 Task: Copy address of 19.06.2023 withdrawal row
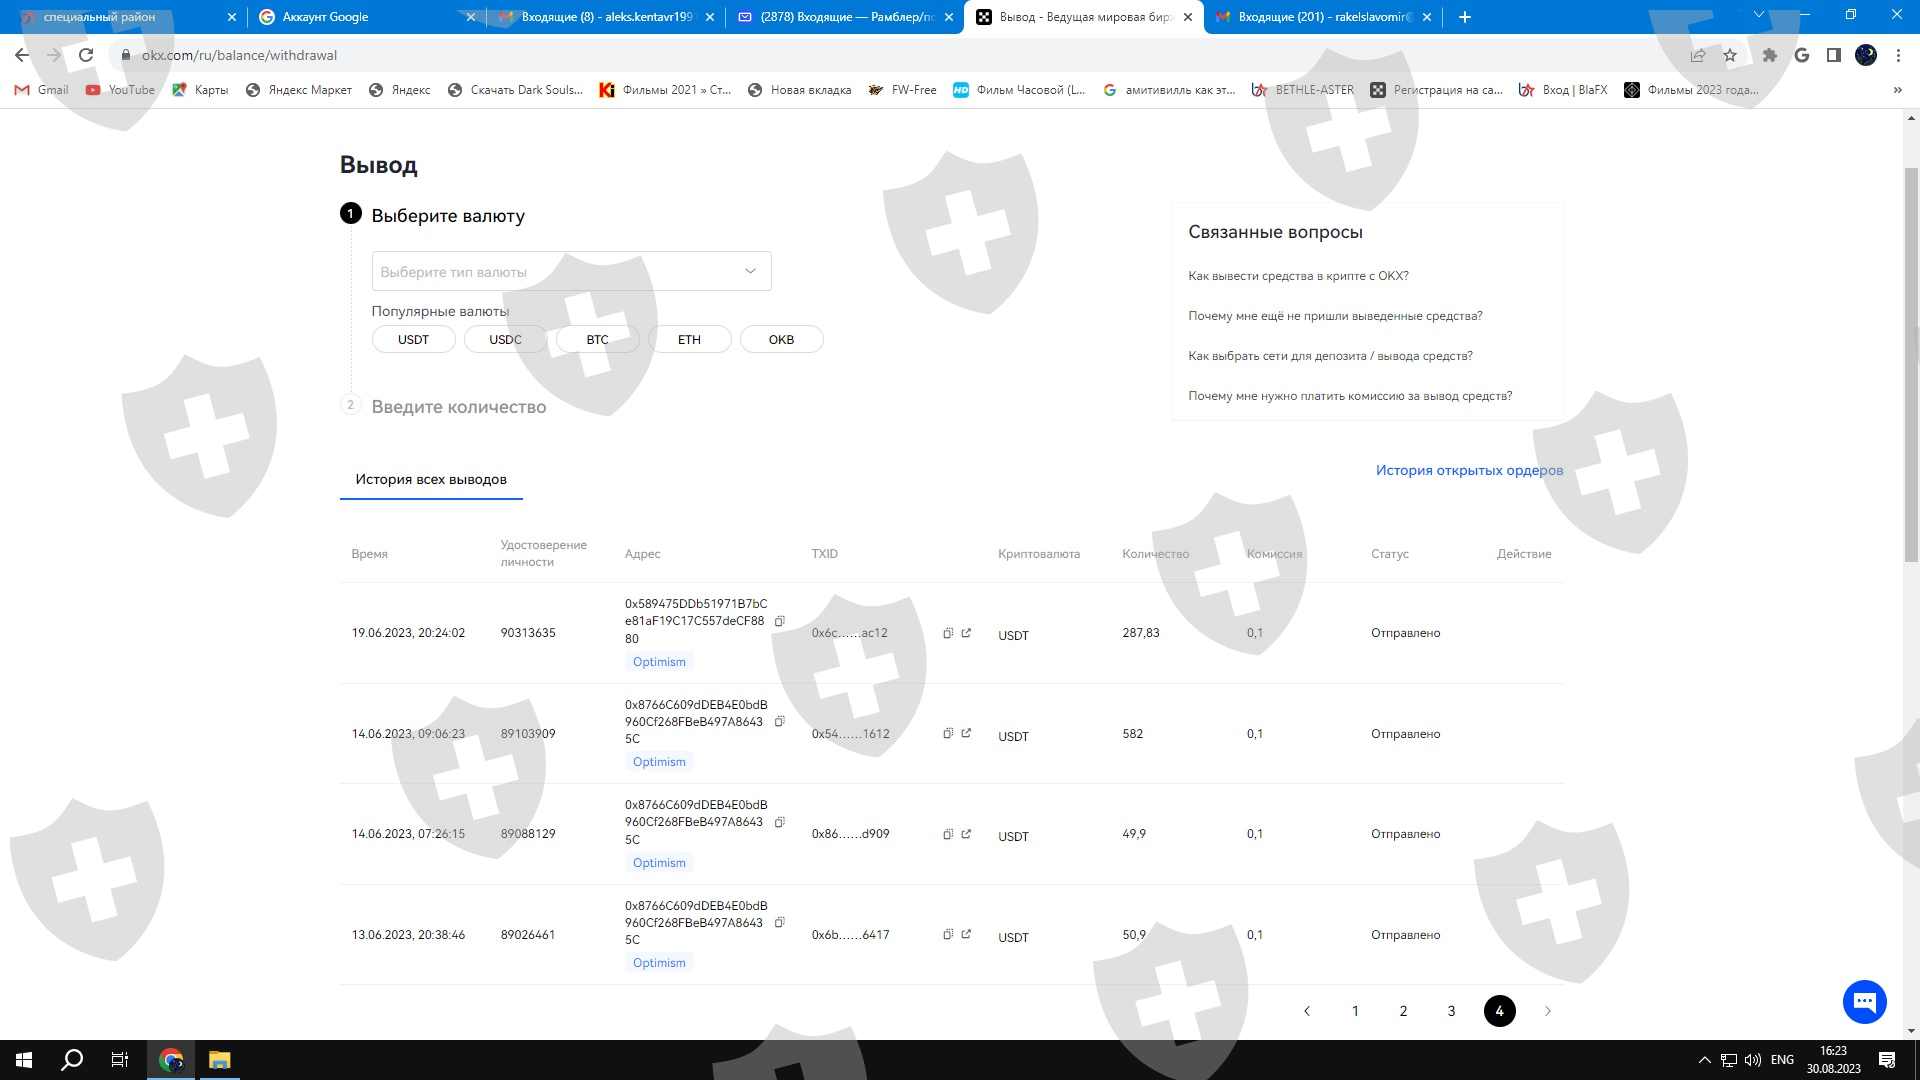click(780, 621)
